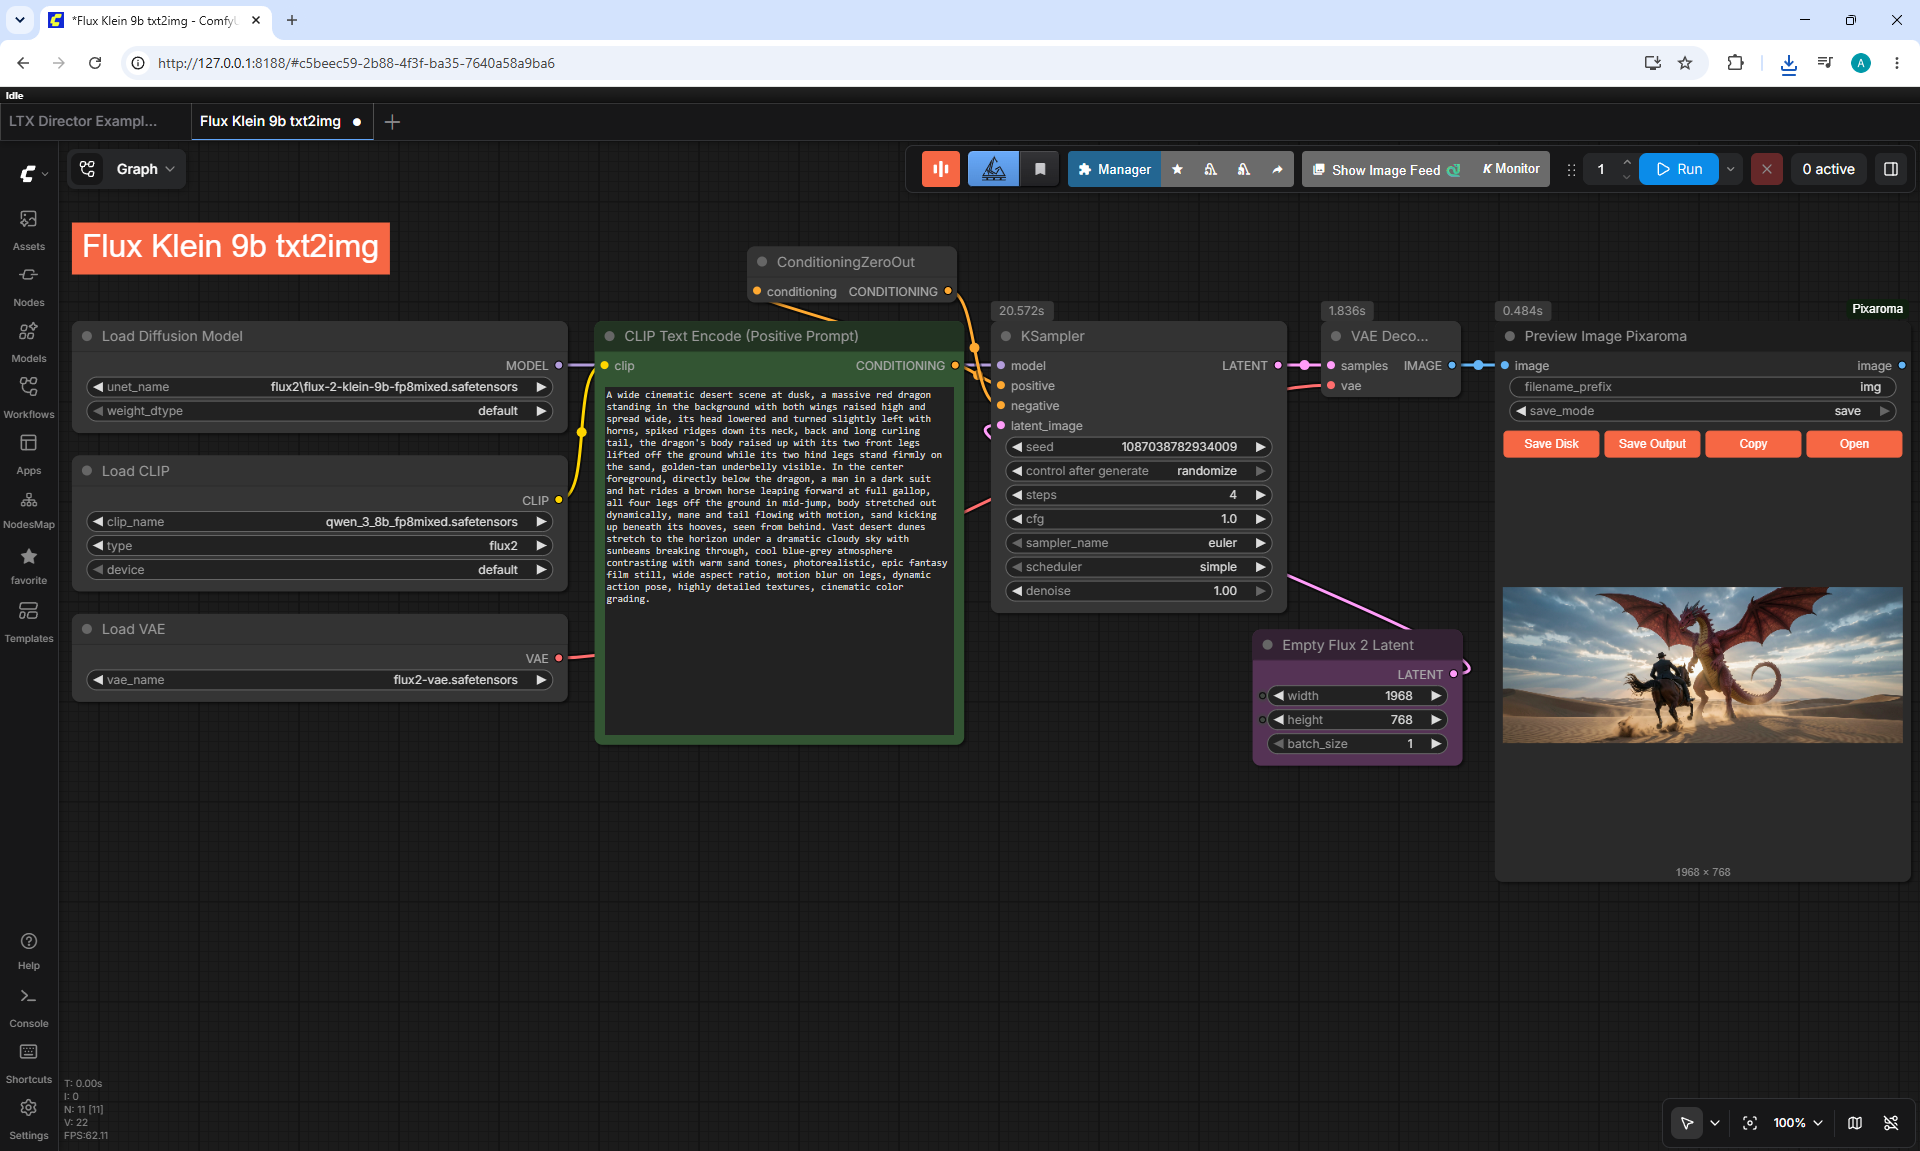1920x1151 pixels.
Task: Collapse the Load VAE node dot
Action: 87,629
